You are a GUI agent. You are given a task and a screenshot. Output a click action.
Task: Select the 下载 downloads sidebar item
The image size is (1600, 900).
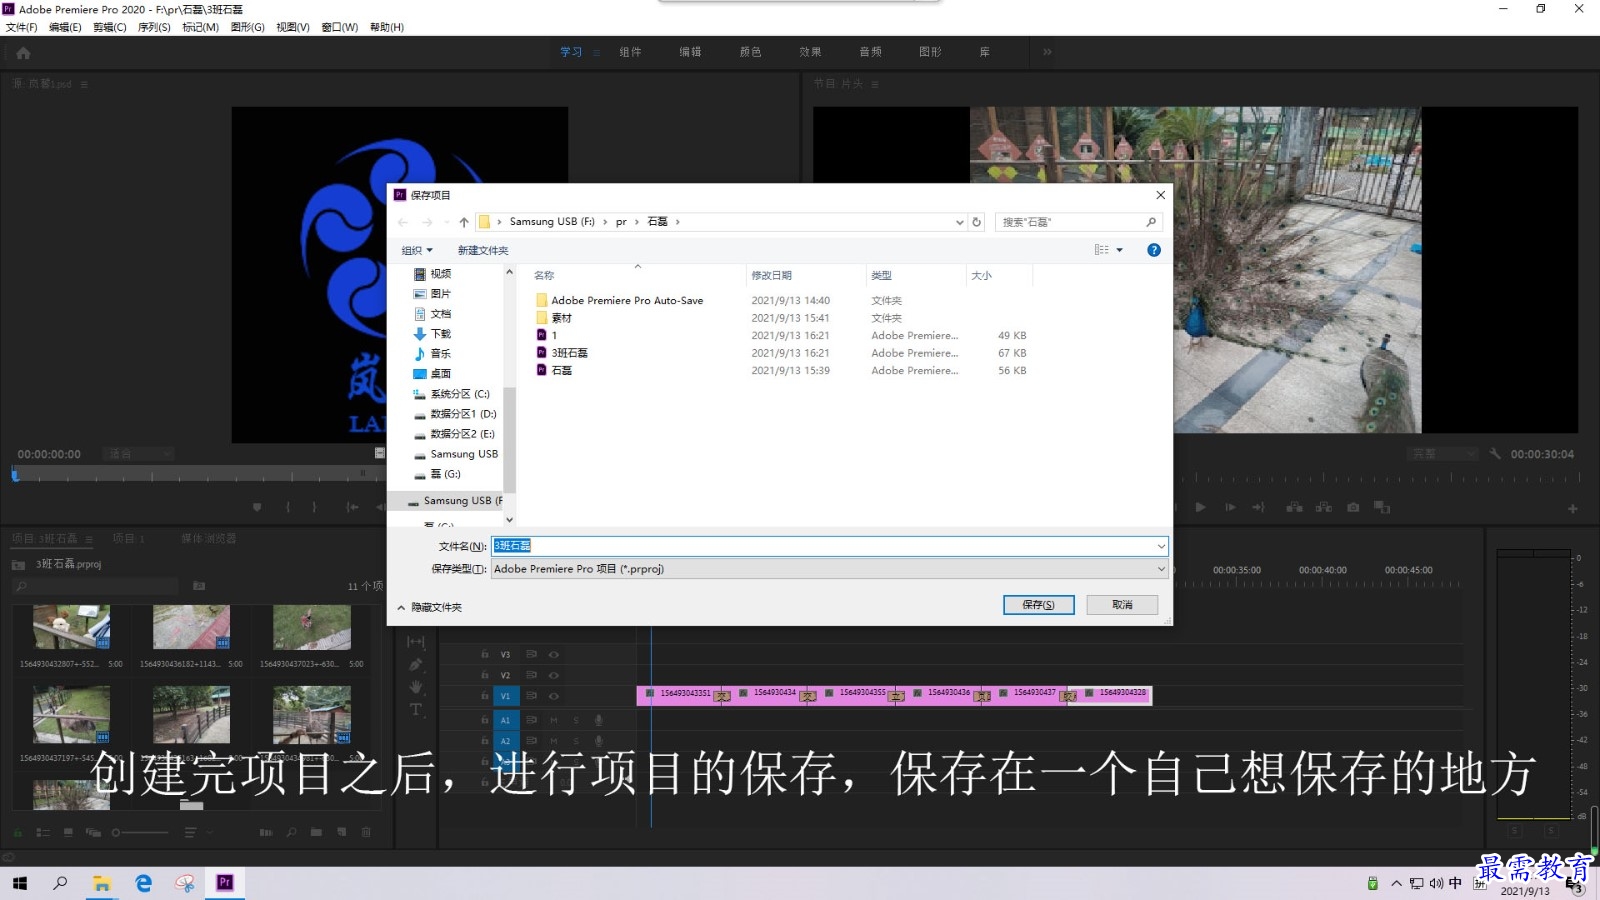point(432,334)
